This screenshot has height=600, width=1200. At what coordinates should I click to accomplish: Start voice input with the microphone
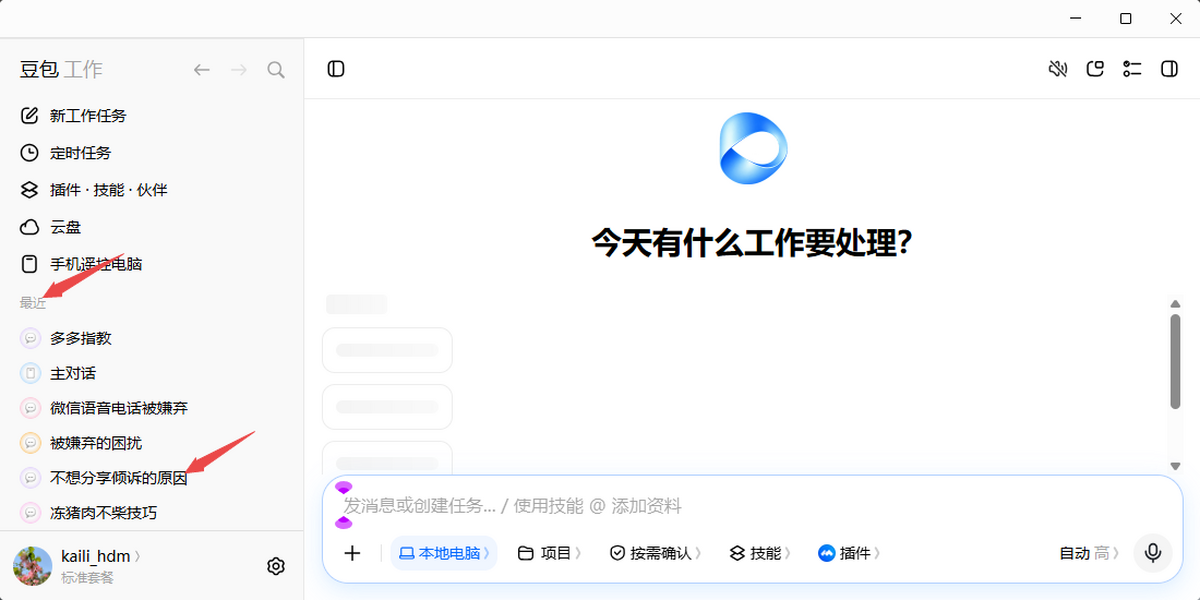tap(1153, 553)
